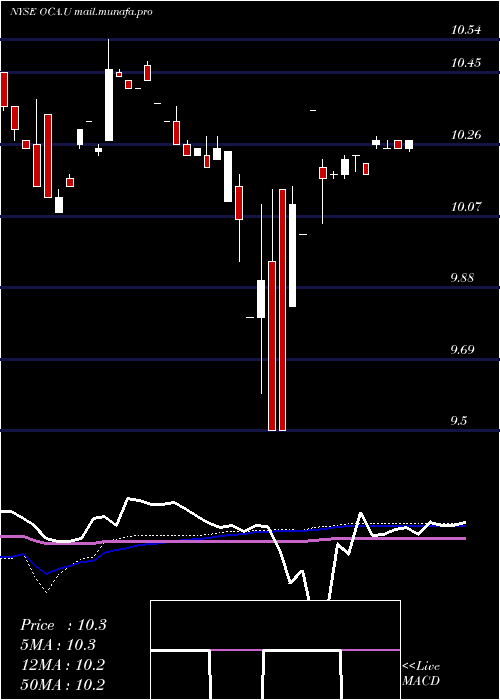Click the 10.26 price level label
The height and width of the screenshot is (700, 500).
[x=466, y=135]
